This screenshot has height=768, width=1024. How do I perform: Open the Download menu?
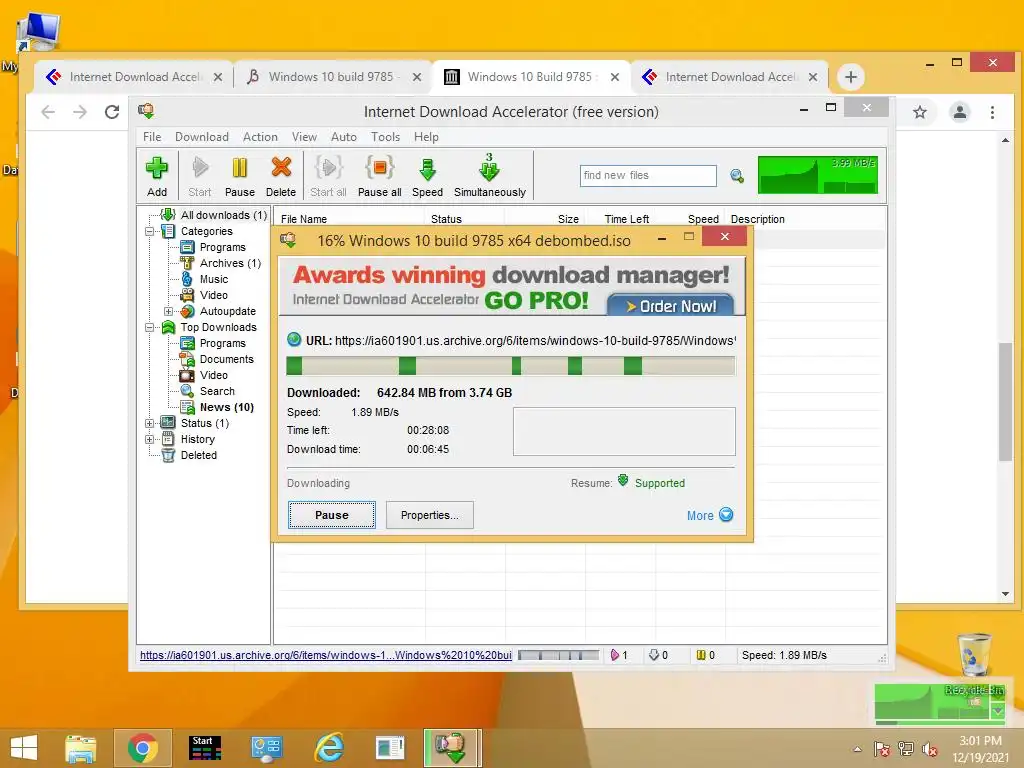202,137
